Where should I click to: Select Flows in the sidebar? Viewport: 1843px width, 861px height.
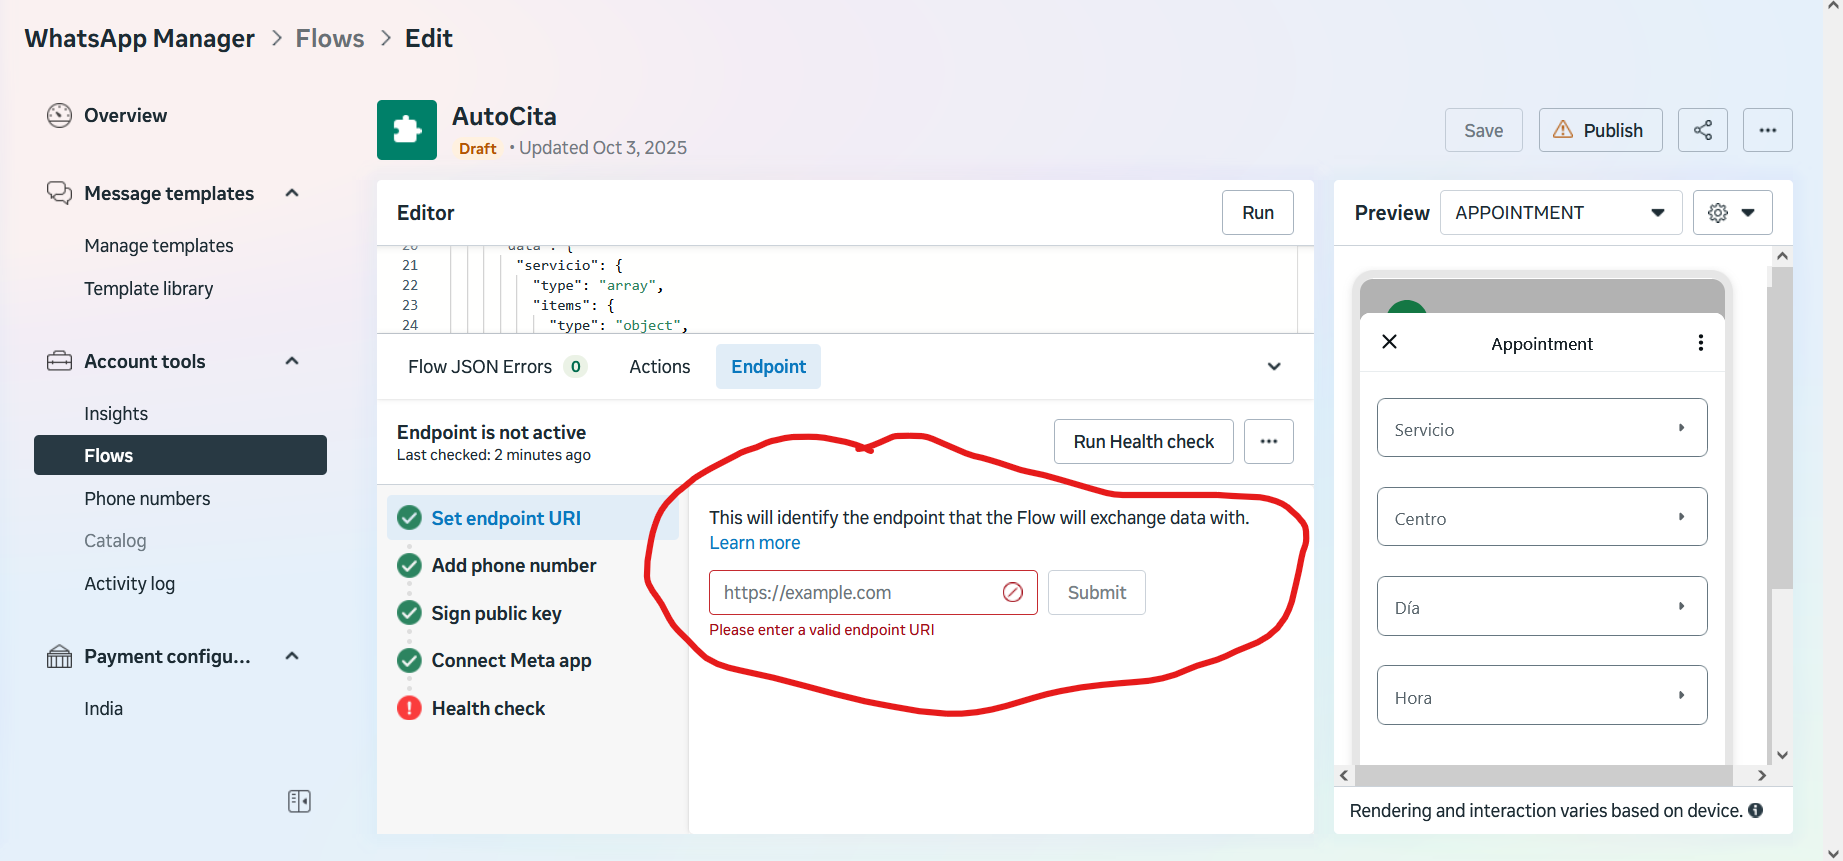[x=180, y=455]
